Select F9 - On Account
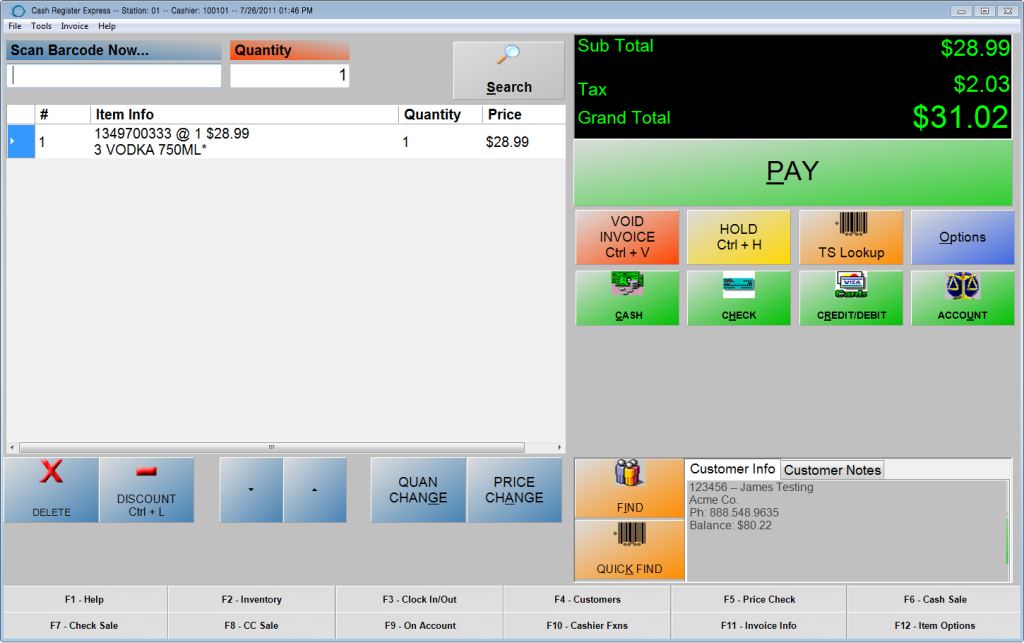Image resolution: width=1024 pixels, height=643 pixels. pyautogui.click(x=419, y=625)
